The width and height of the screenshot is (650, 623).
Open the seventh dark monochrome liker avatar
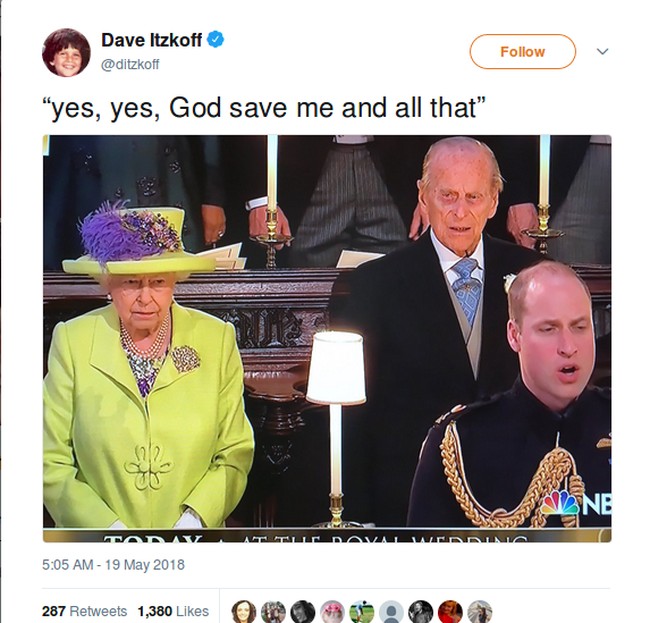[421, 611]
